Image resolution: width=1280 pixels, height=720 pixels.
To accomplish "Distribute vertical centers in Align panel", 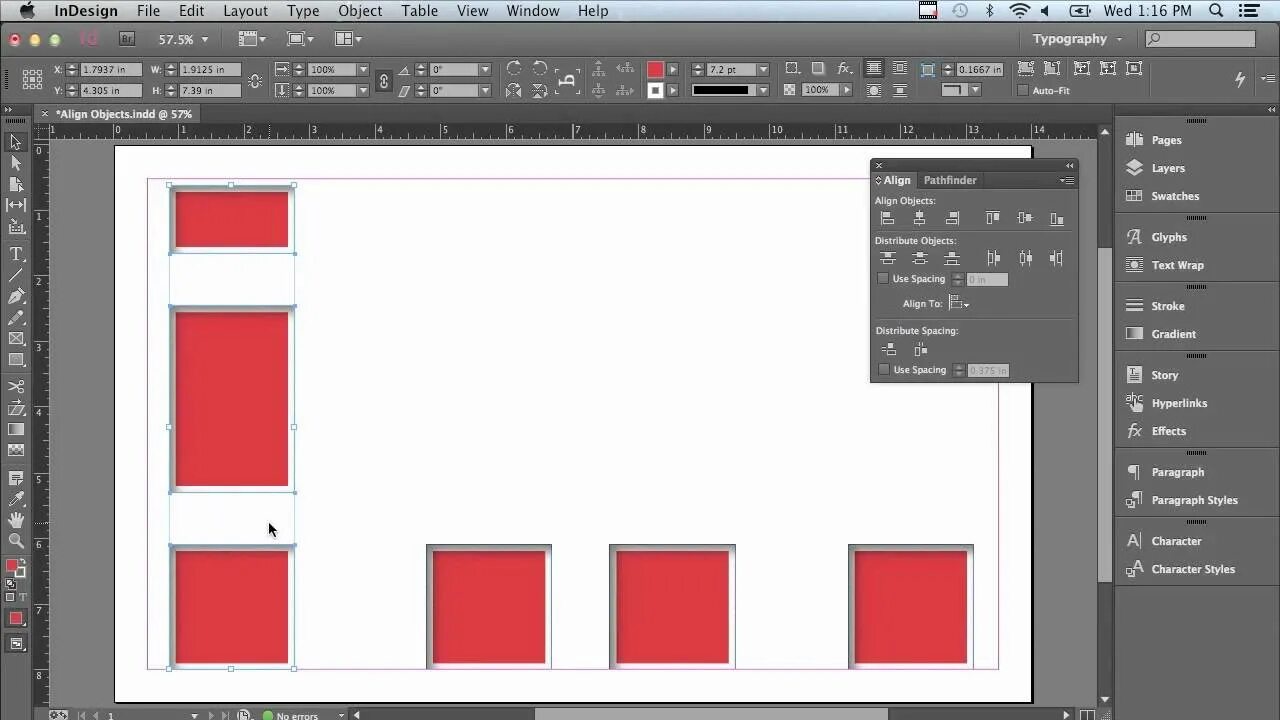I will 919,258.
